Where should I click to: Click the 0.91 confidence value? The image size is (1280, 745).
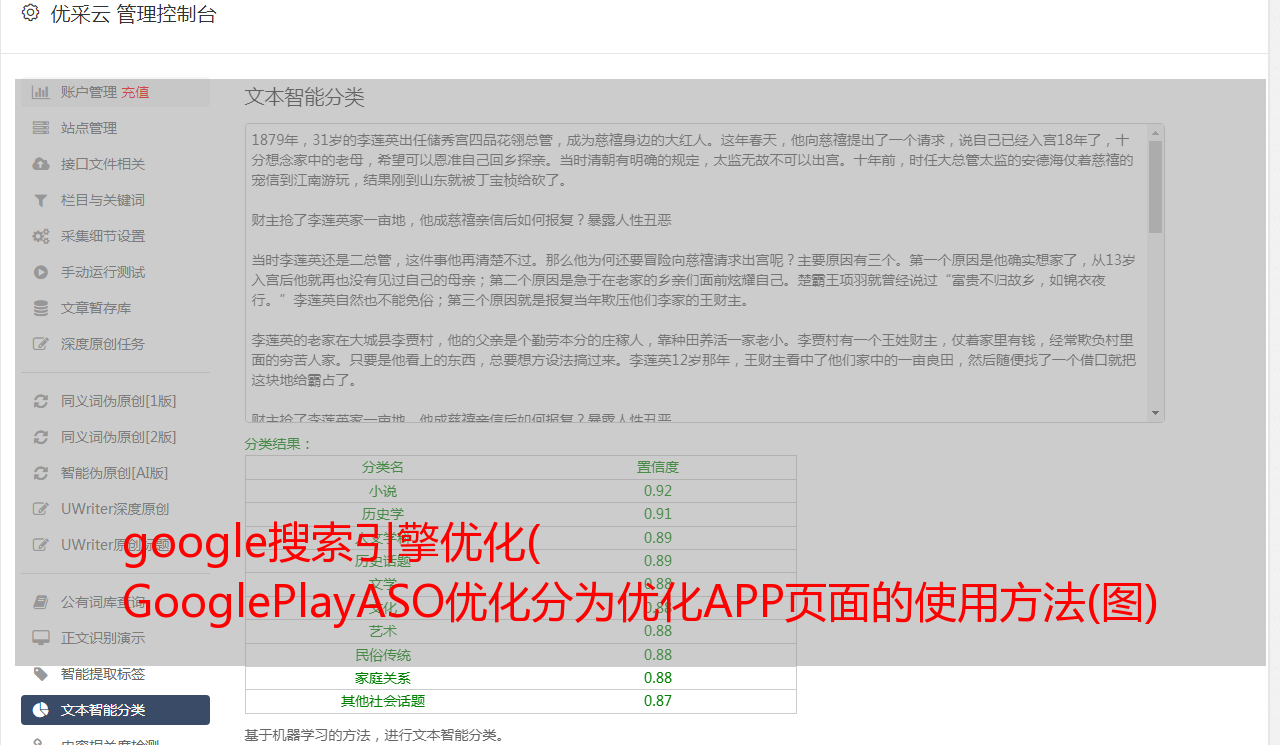click(658, 514)
